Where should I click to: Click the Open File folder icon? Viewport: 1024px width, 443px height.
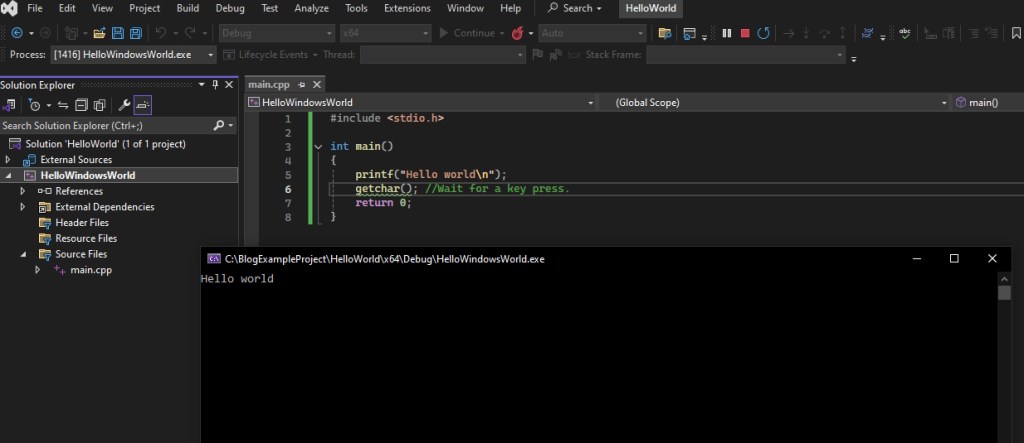98,33
